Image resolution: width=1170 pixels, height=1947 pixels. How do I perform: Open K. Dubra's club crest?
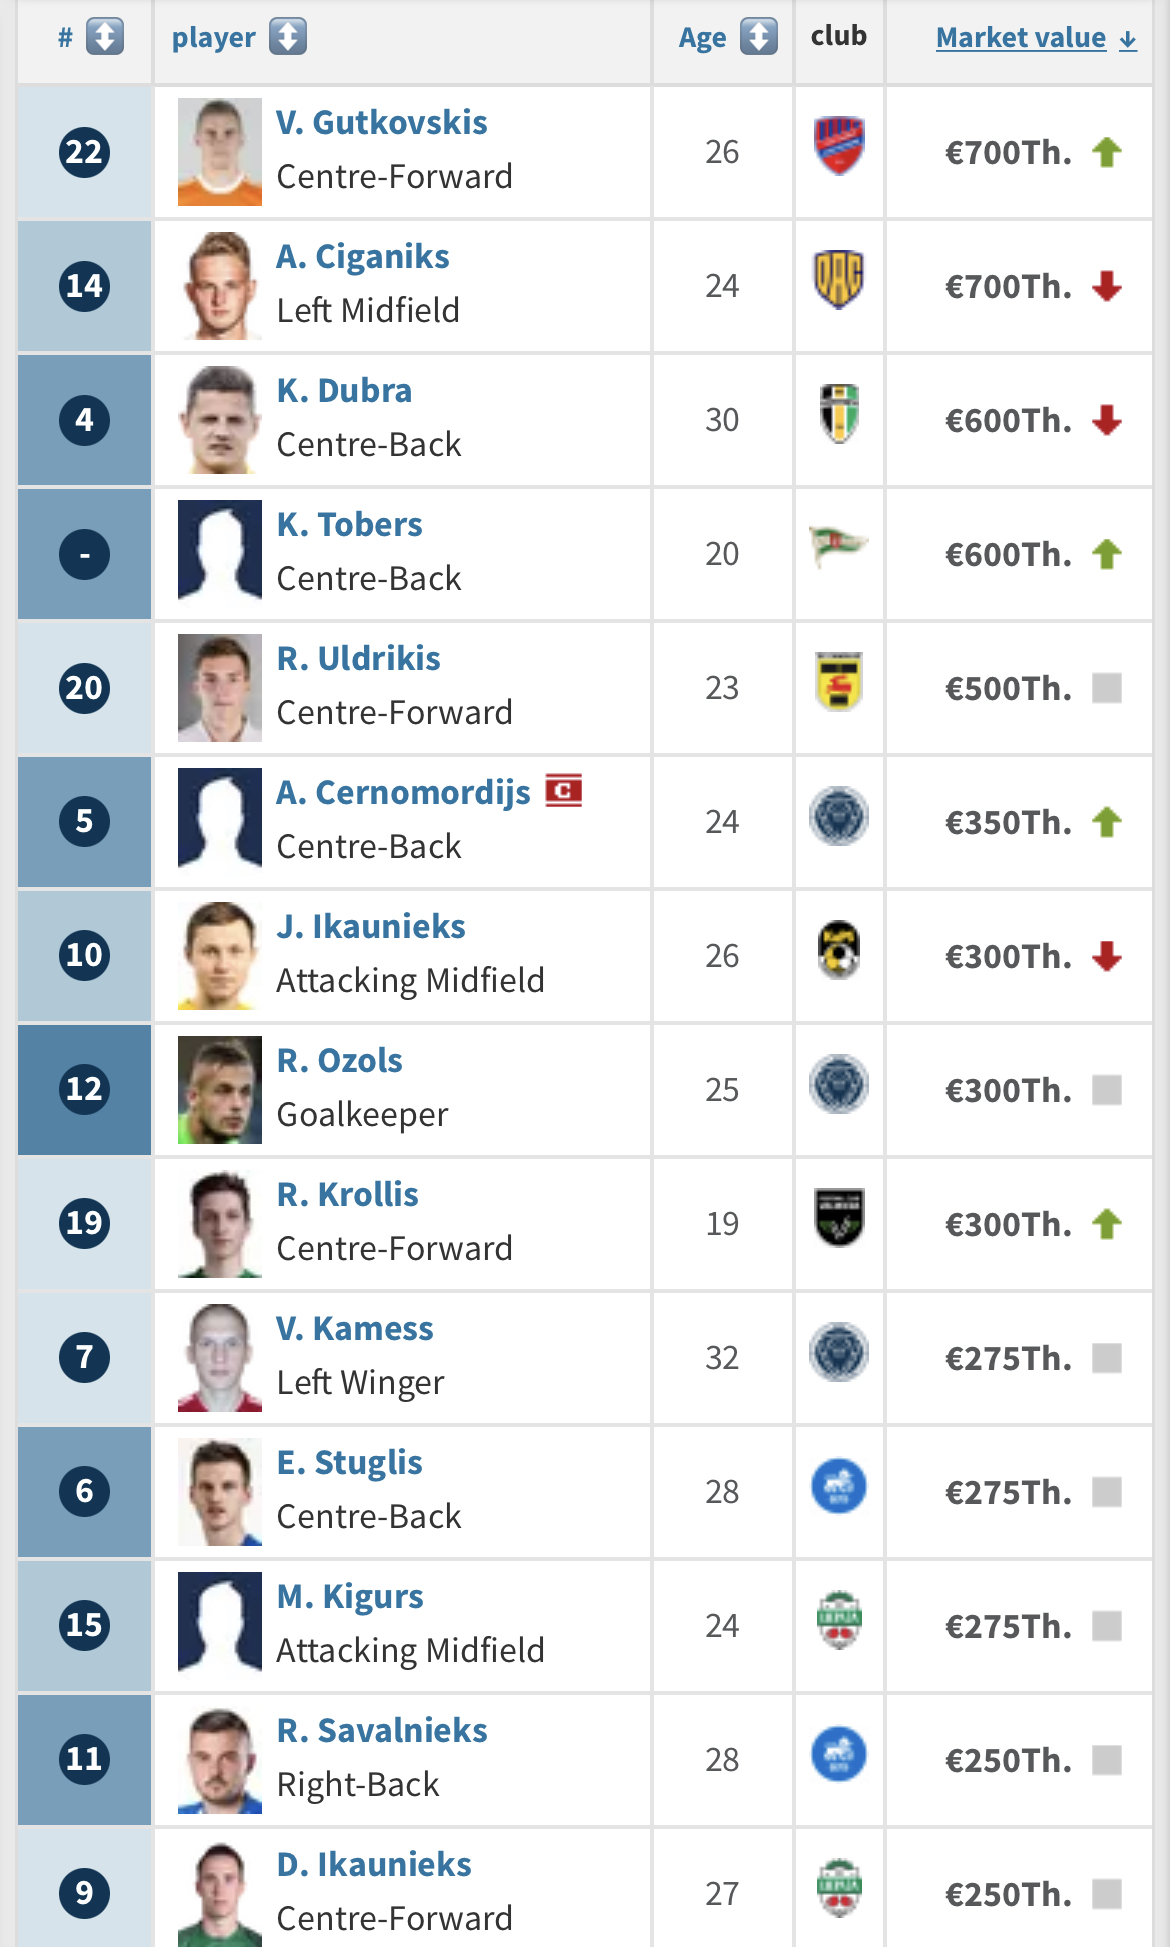839,414
